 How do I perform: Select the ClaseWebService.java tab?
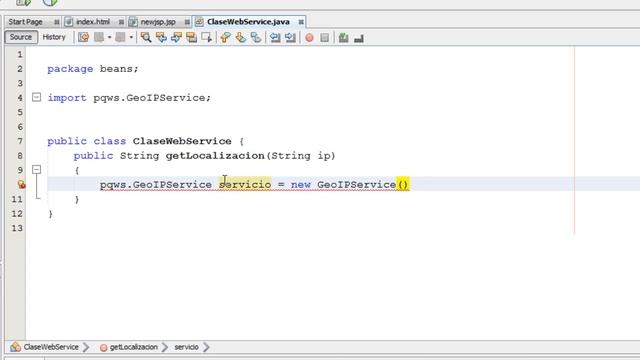click(248, 22)
